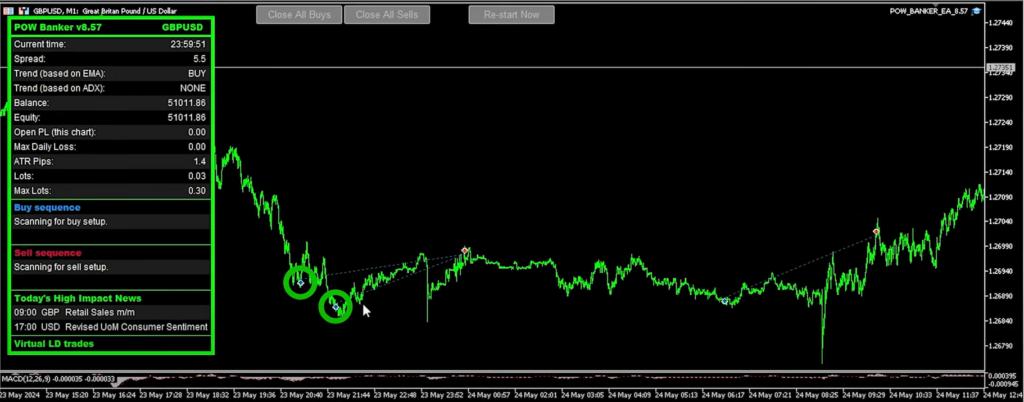Select the first green-circled buy marker
1024x402 pixels.
pos(300,283)
